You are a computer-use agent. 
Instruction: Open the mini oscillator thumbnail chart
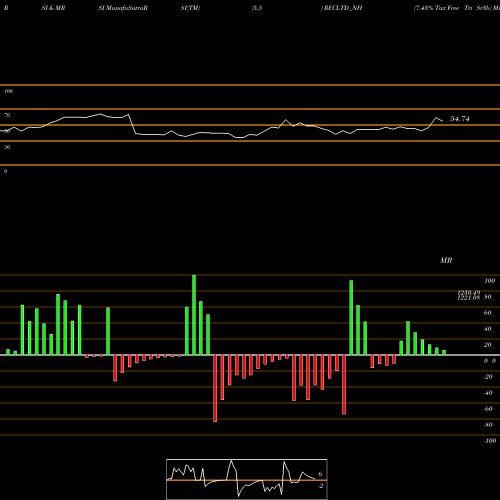point(247,479)
